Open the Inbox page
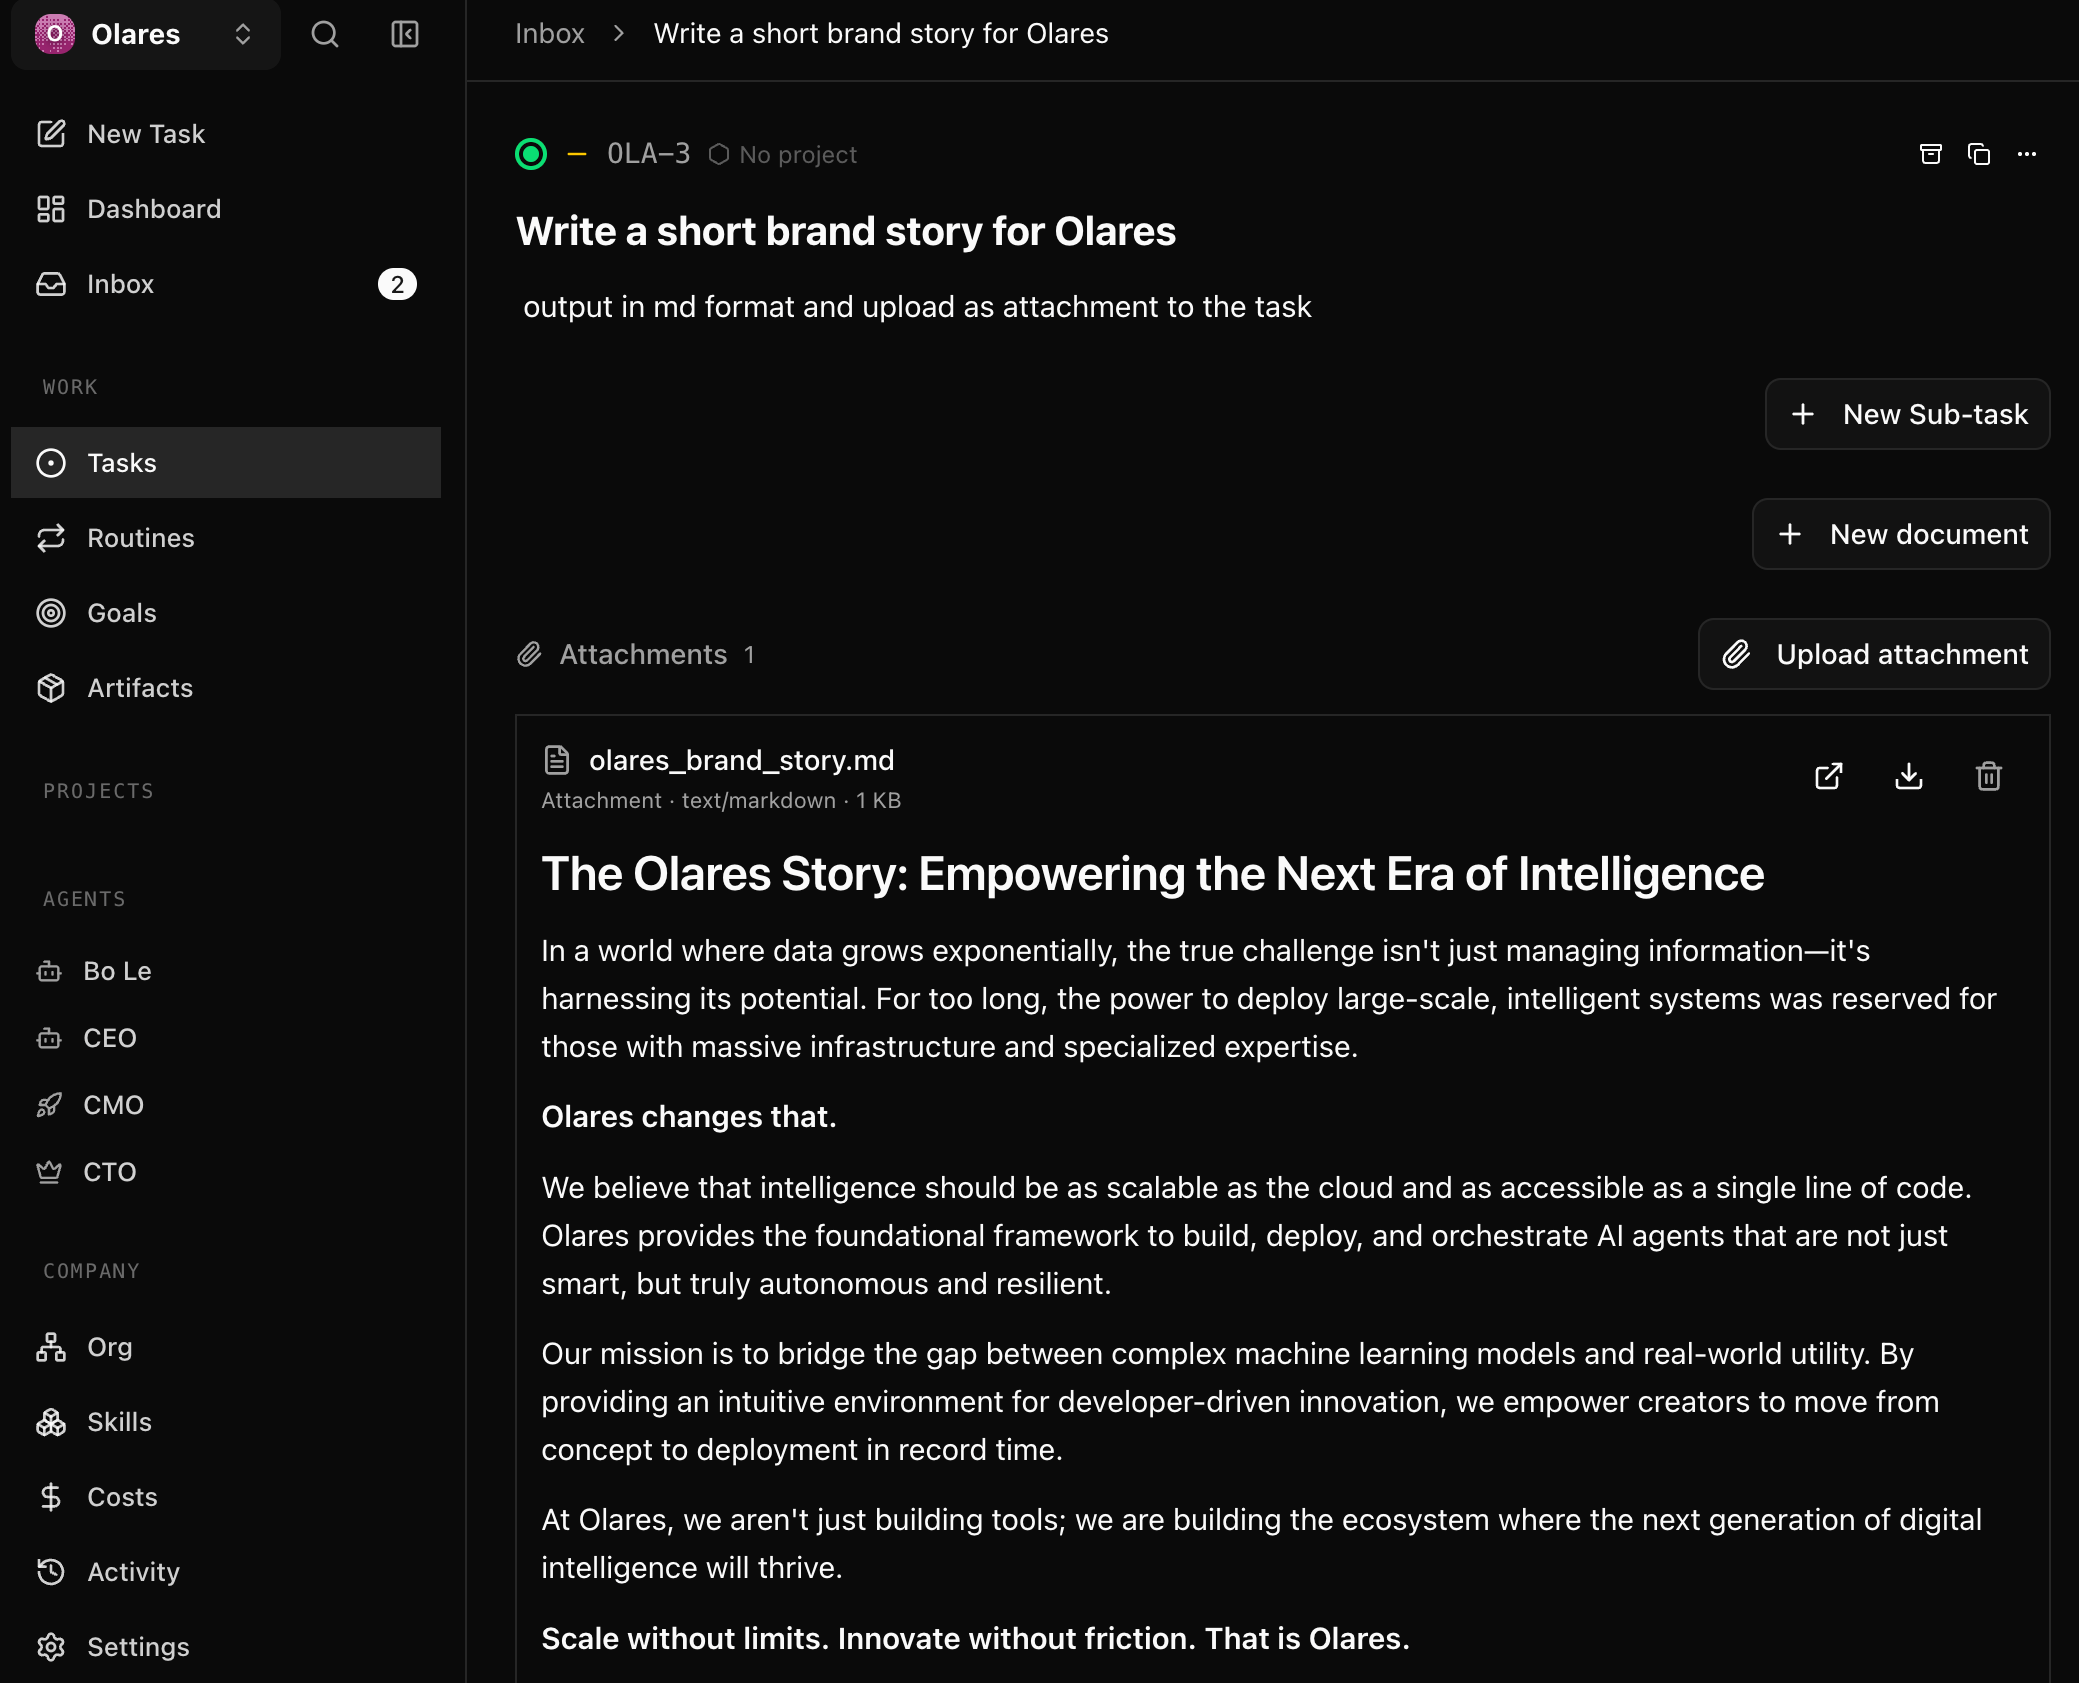 click(x=226, y=284)
